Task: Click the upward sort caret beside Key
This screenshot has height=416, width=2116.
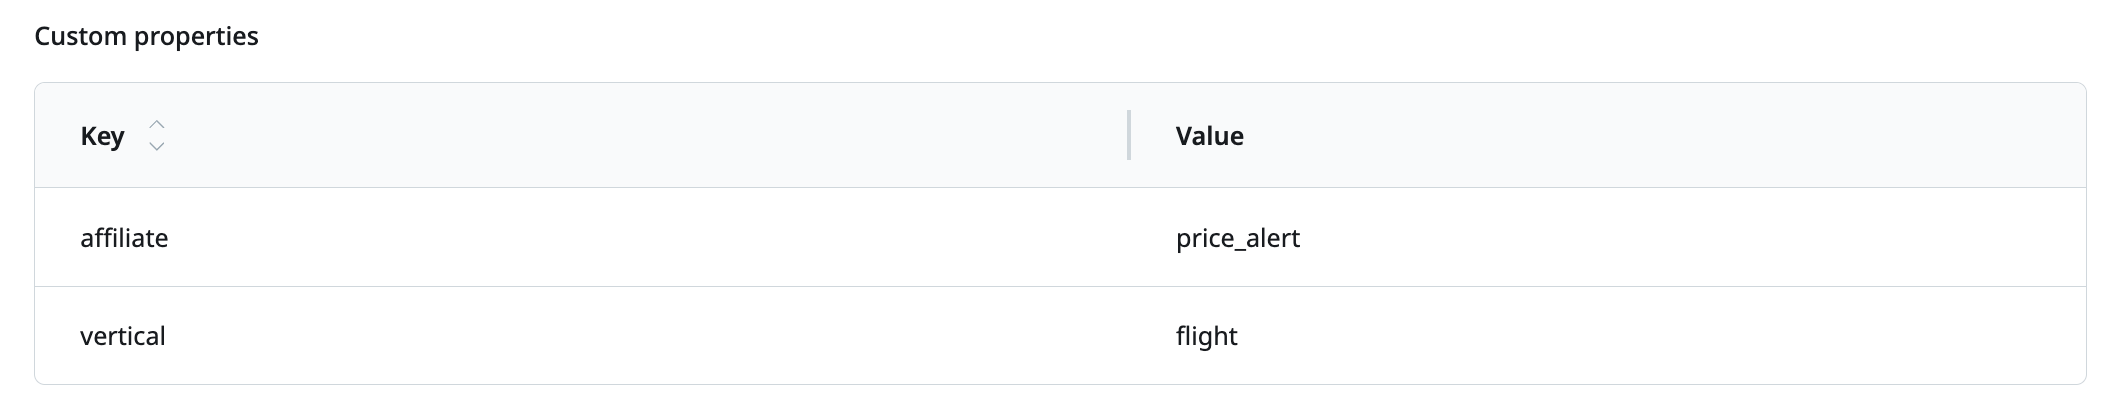Action: click(x=156, y=125)
